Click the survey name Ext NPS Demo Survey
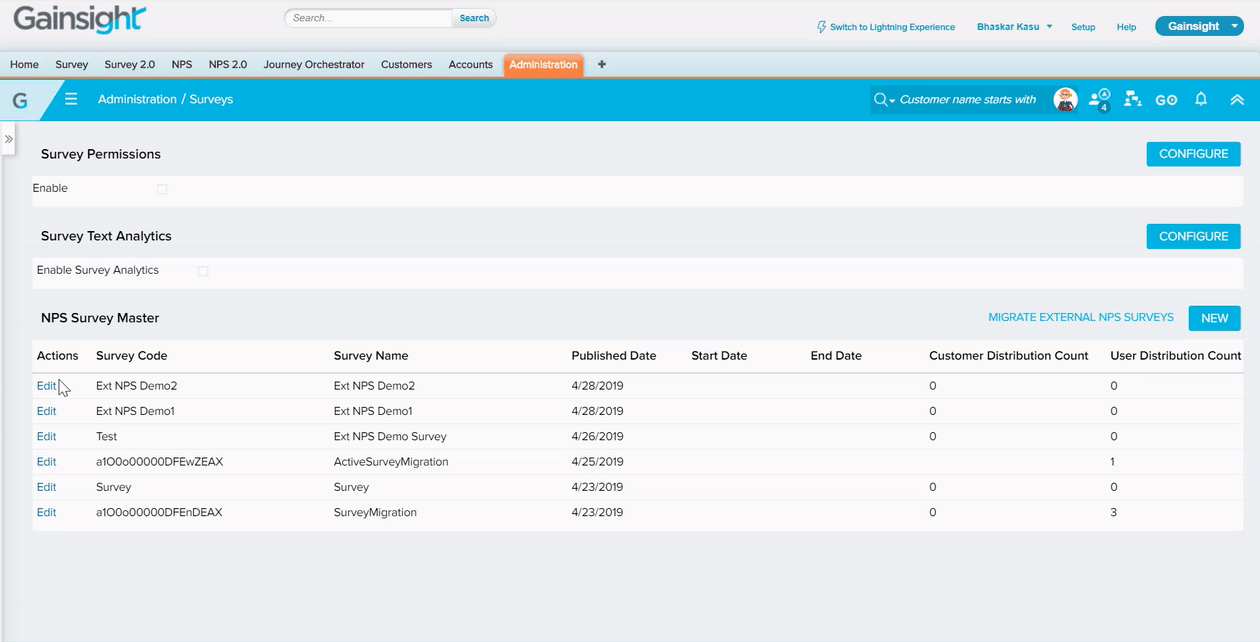The image size is (1260, 642). [390, 436]
